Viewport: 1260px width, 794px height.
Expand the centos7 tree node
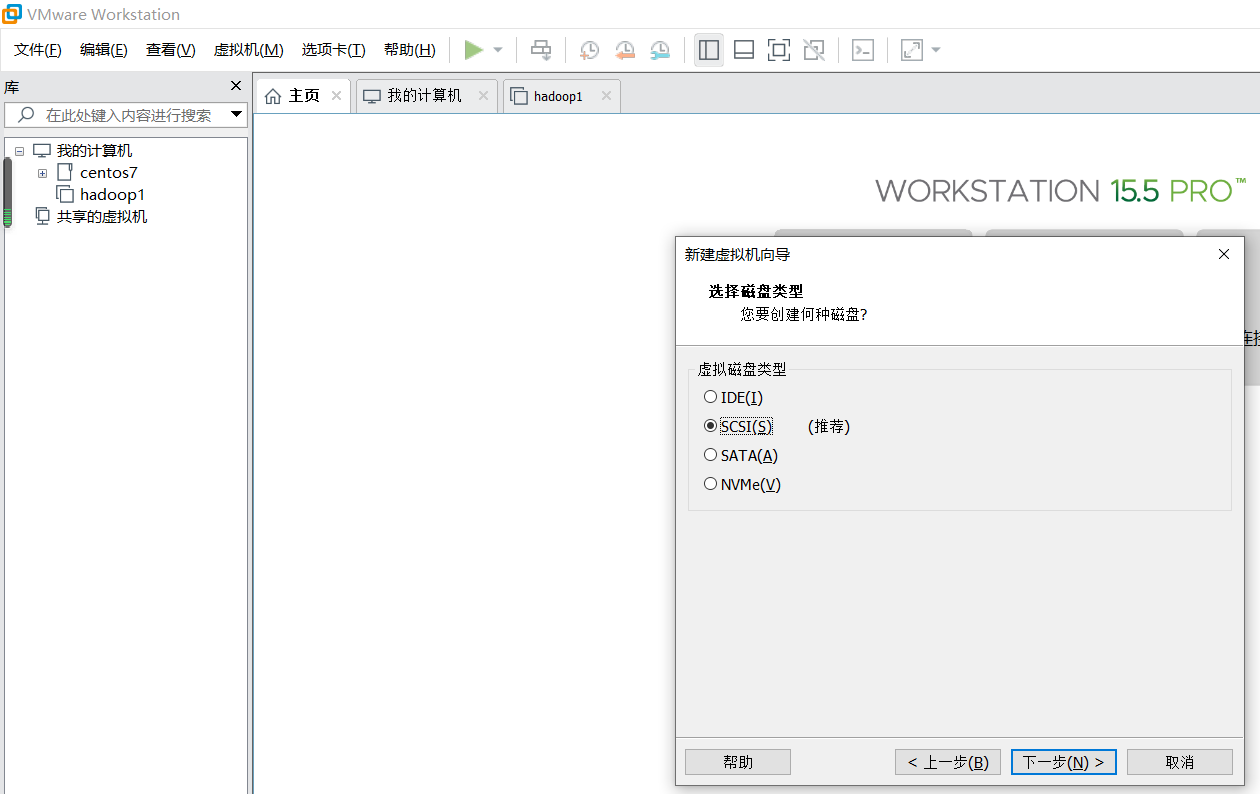(x=42, y=173)
